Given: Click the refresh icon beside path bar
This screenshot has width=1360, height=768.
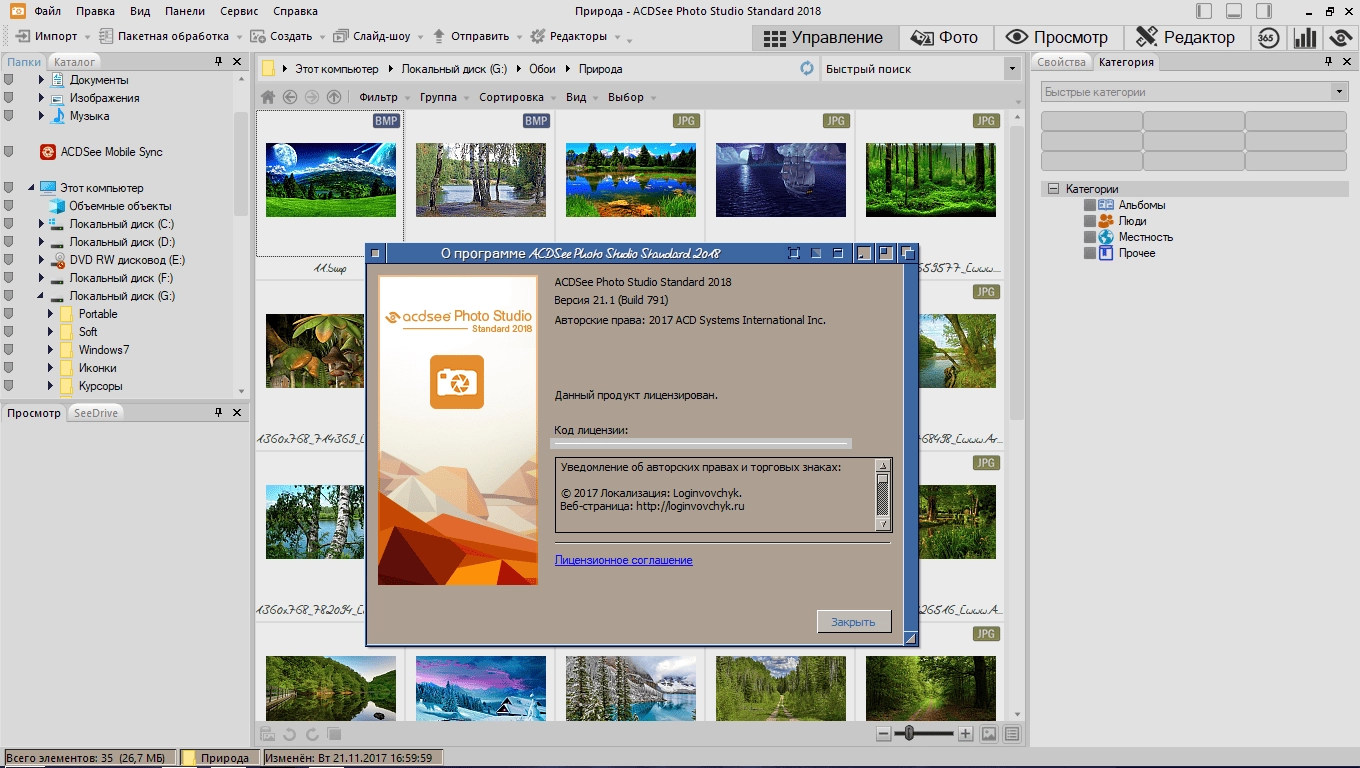Looking at the screenshot, I should click(807, 69).
